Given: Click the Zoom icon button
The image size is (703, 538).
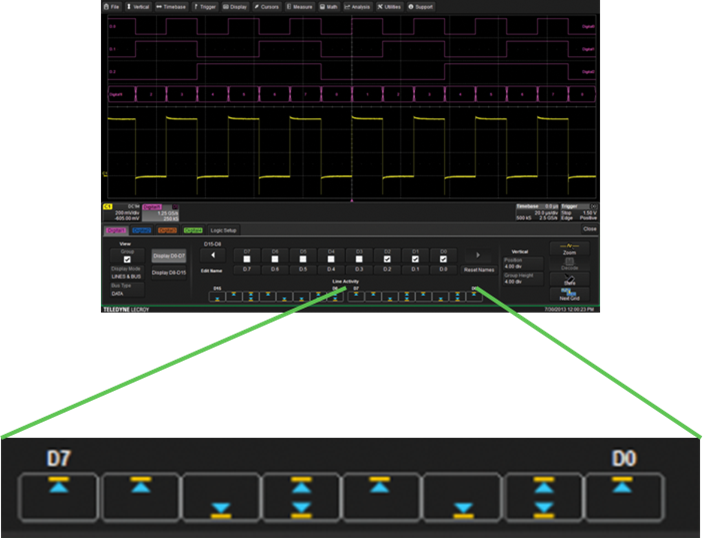Looking at the screenshot, I should pyautogui.click(x=569, y=249).
